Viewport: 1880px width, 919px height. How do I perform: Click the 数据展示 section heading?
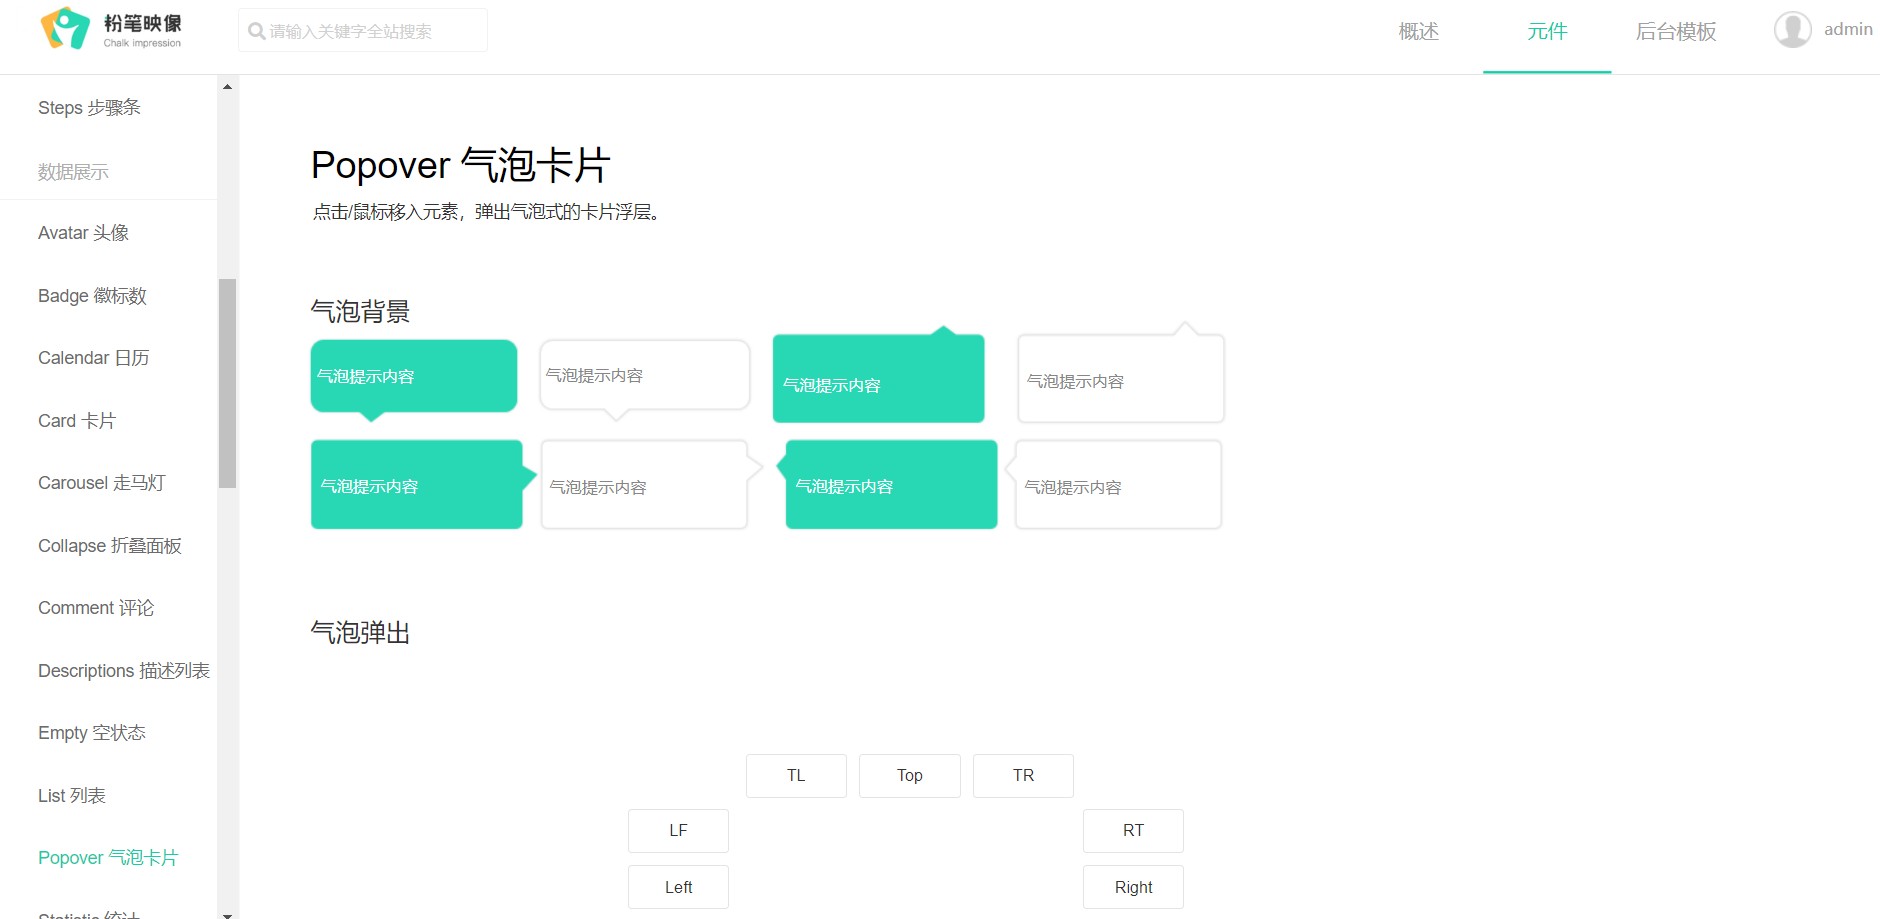click(x=73, y=172)
